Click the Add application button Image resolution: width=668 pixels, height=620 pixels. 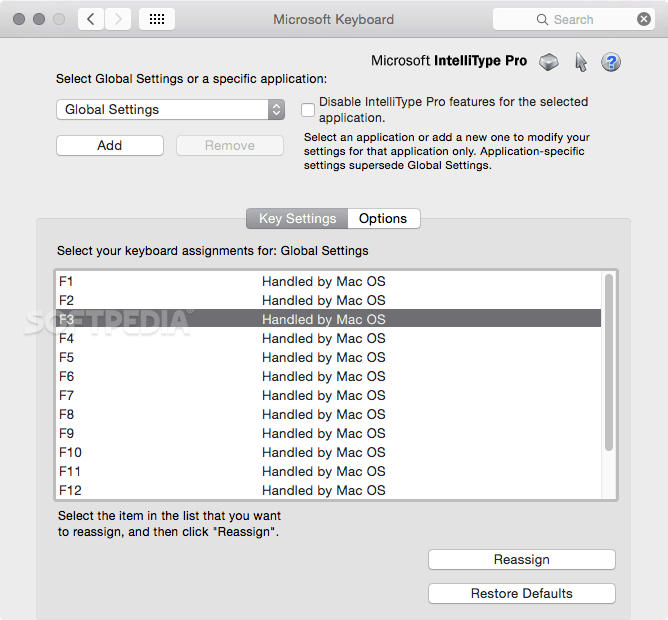pos(110,145)
